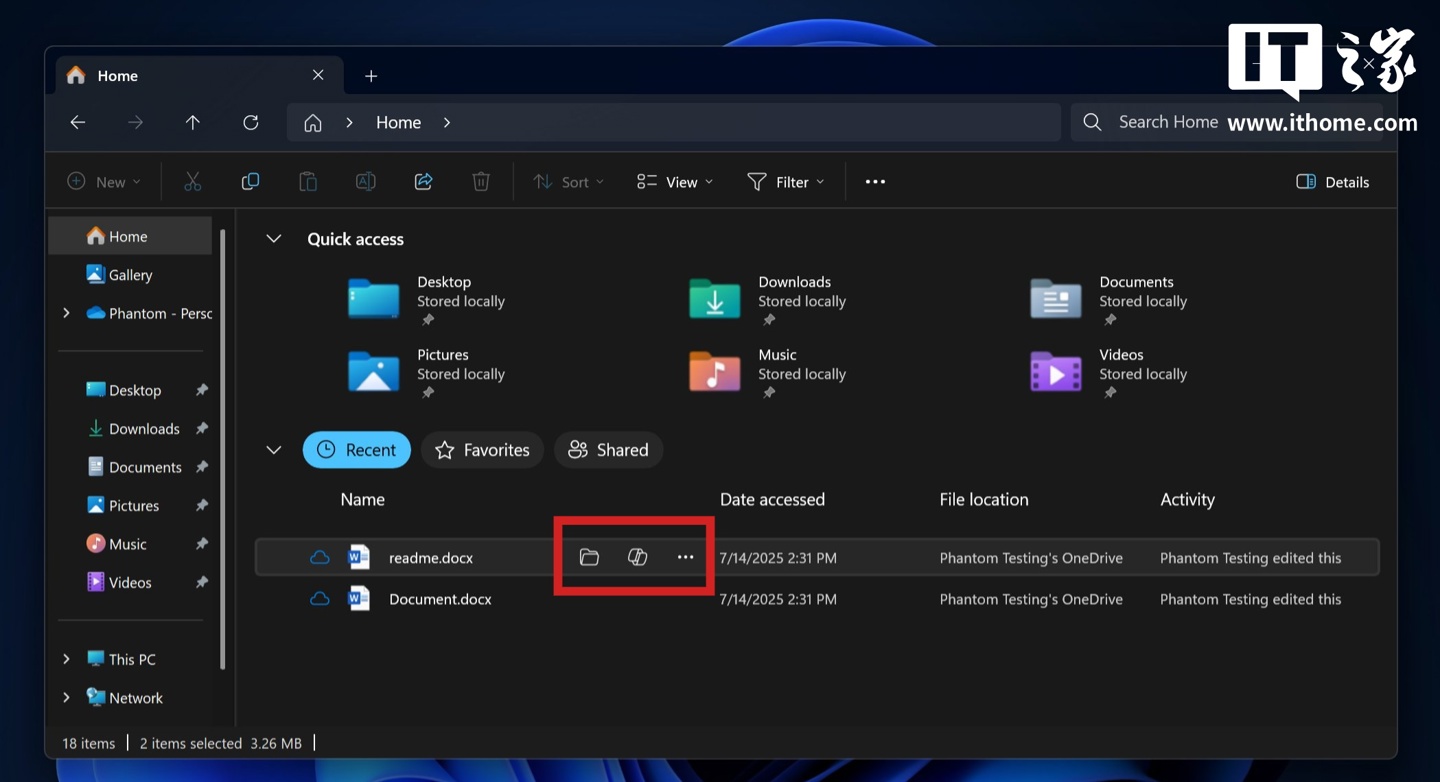1440x782 pixels.
Task: Sort by Date accessed column header
Action: pyautogui.click(x=772, y=500)
